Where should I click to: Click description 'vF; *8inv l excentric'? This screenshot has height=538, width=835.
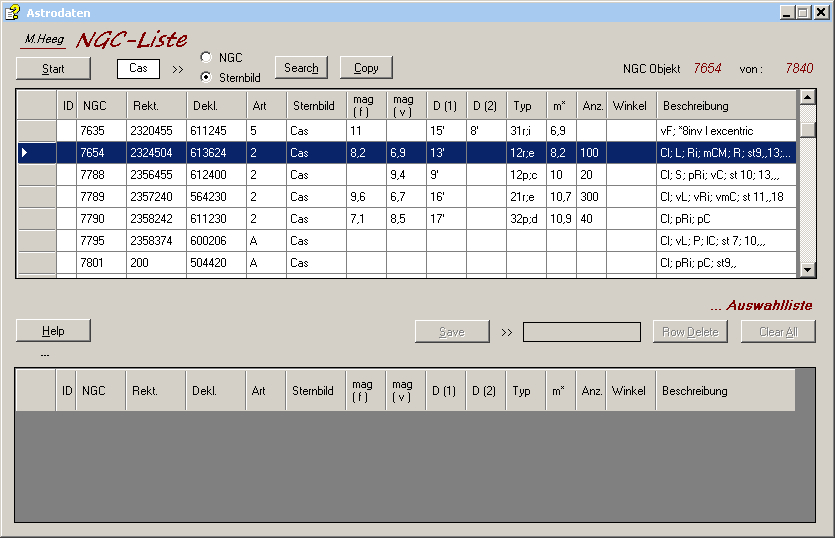point(727,131)
